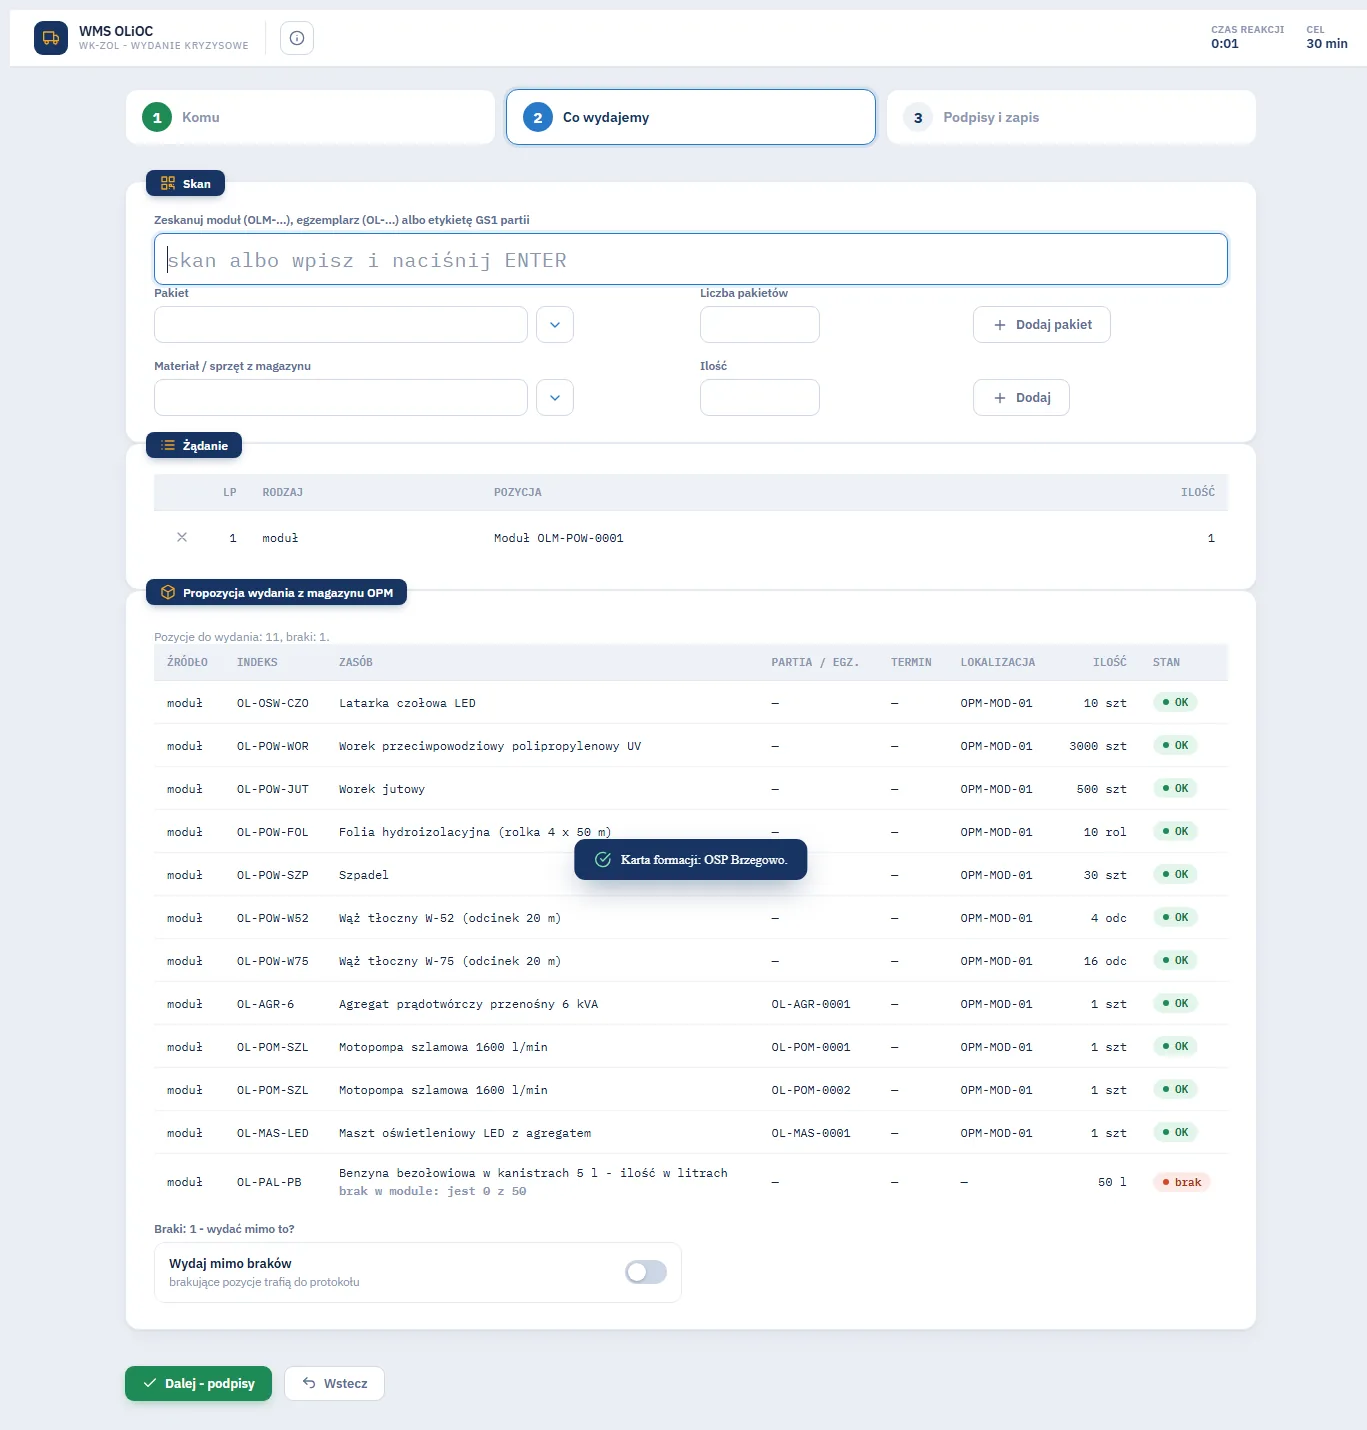Viewport: 1367px width, 1430px height.
Task: Click index 'OL-POW-W75' in the table
Action: coord(273,961)
